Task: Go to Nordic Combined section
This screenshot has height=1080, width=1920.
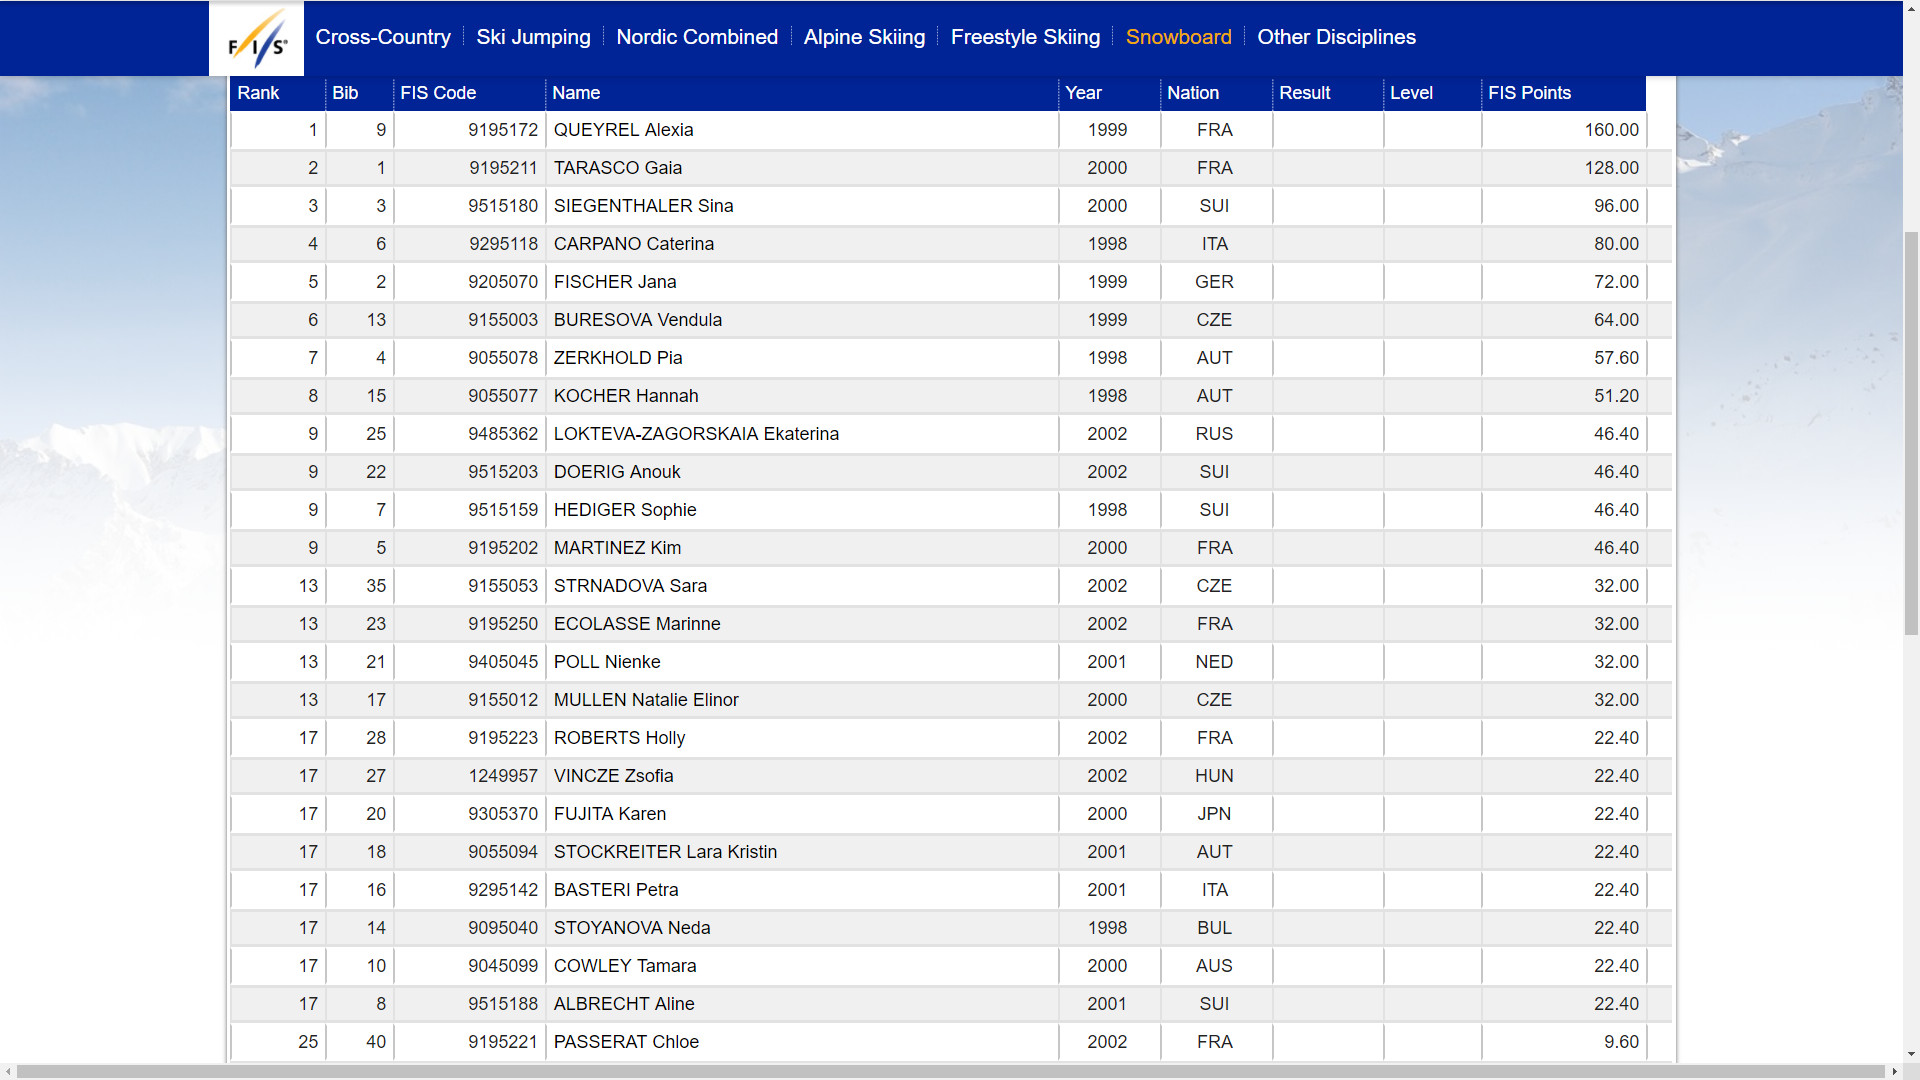Action: click(x=697, y=37)
